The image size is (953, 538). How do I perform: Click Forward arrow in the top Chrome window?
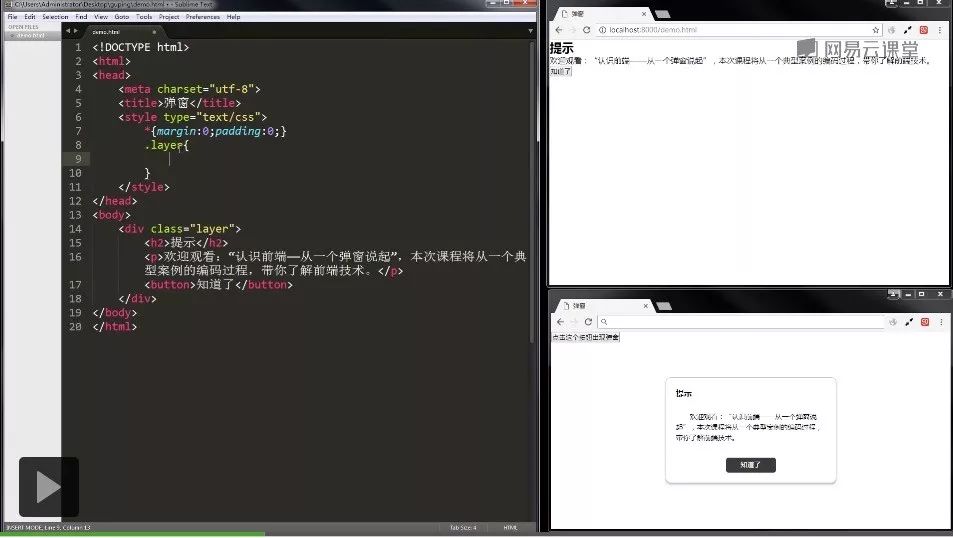coord(572,30)
